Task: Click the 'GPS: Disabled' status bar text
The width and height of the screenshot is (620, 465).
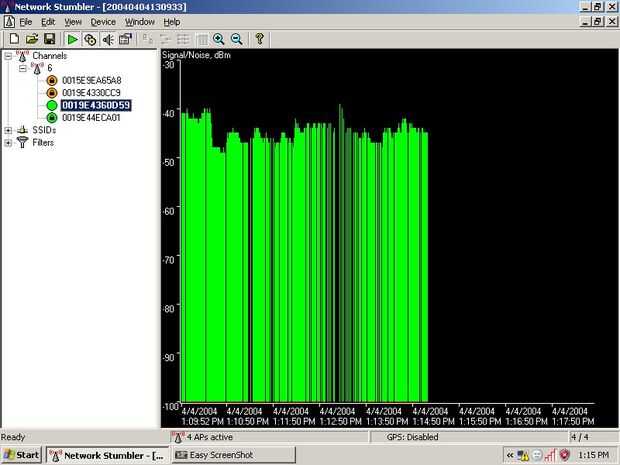Action: (x=412, y=437)
